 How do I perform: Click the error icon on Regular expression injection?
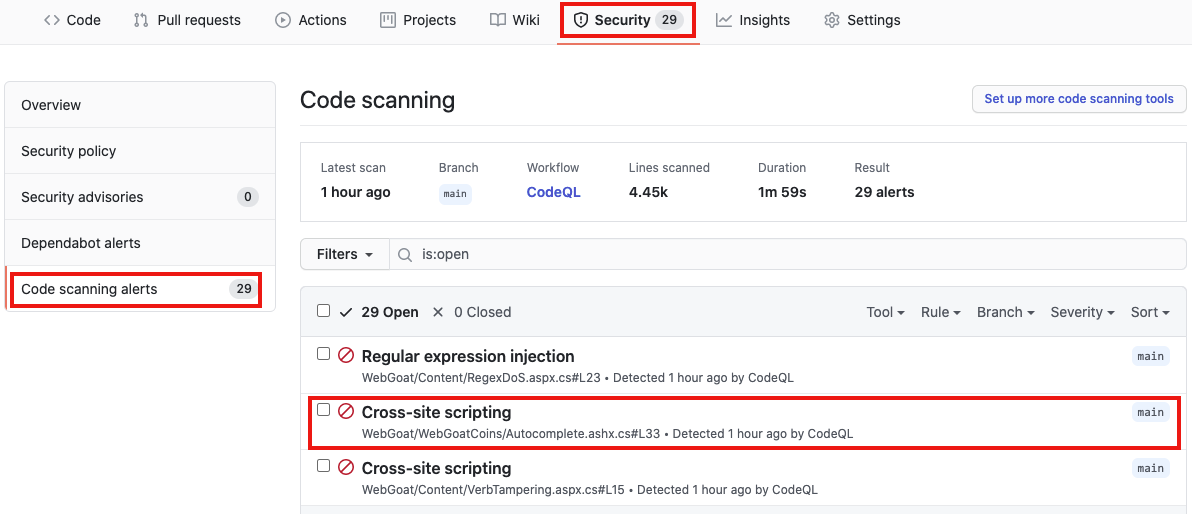(346, 355)
